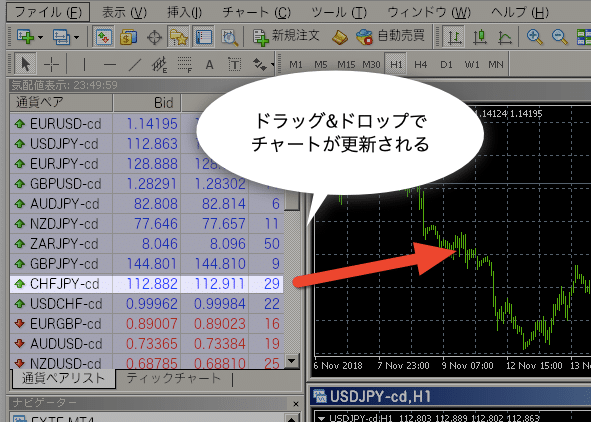Switch chart to line chart mode
The width and height of the screenshot is (591, 422).
pyautogui.click(x=505, y=37)
